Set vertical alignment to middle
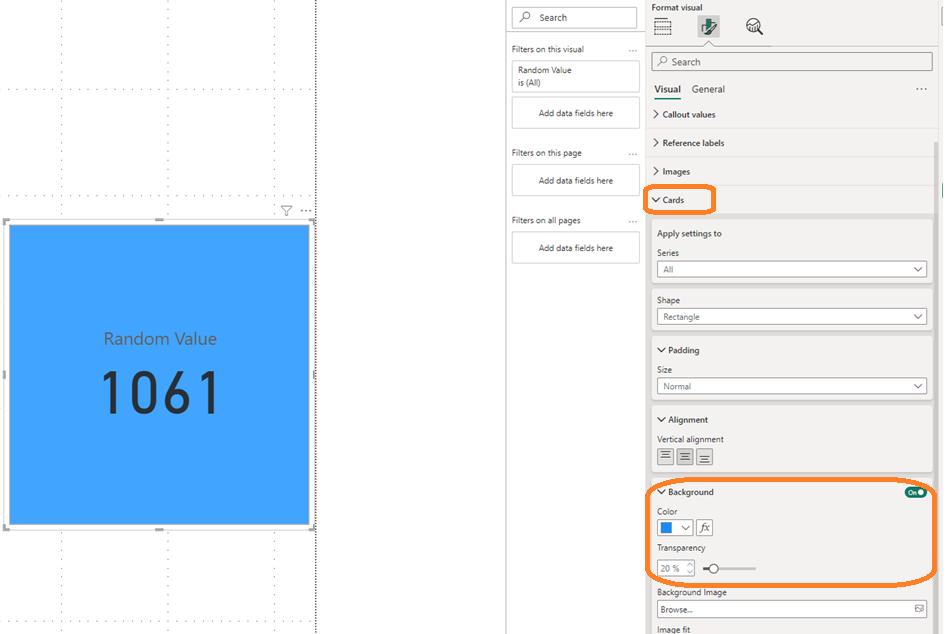The height and width of the screenshot is (634, 949). coord(685,456)
